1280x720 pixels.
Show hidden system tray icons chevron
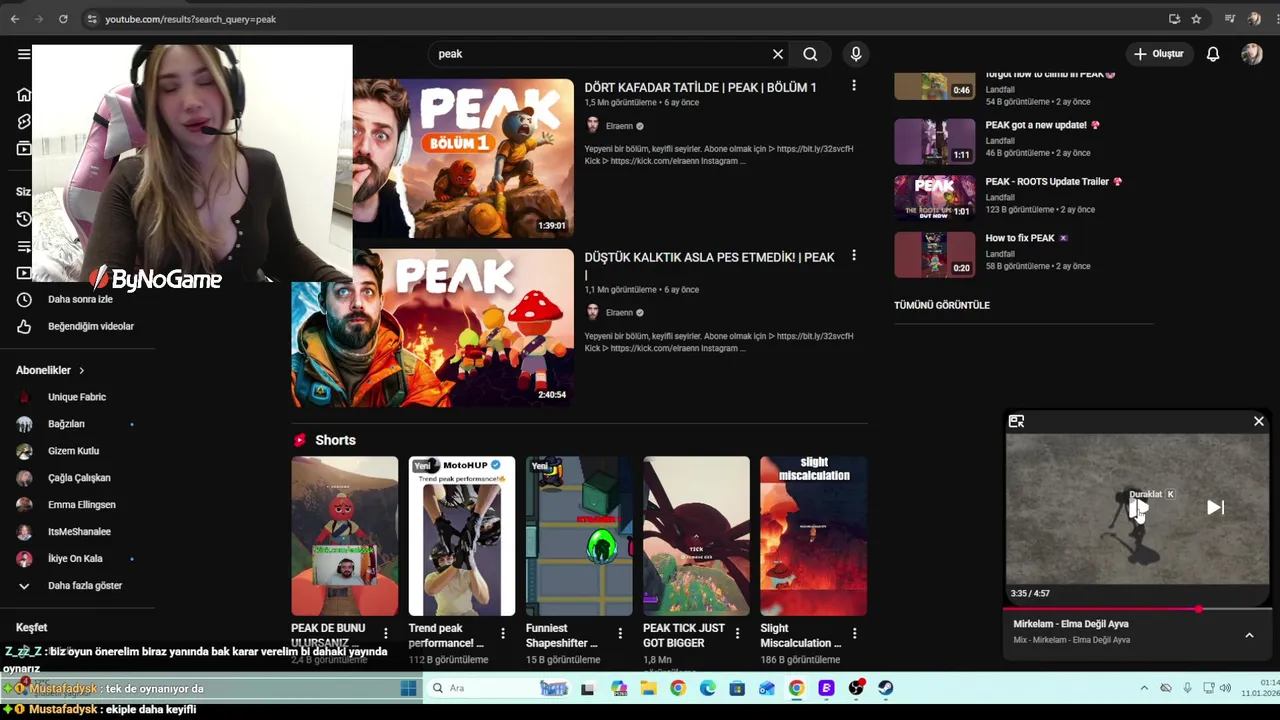pos(1144,688)
